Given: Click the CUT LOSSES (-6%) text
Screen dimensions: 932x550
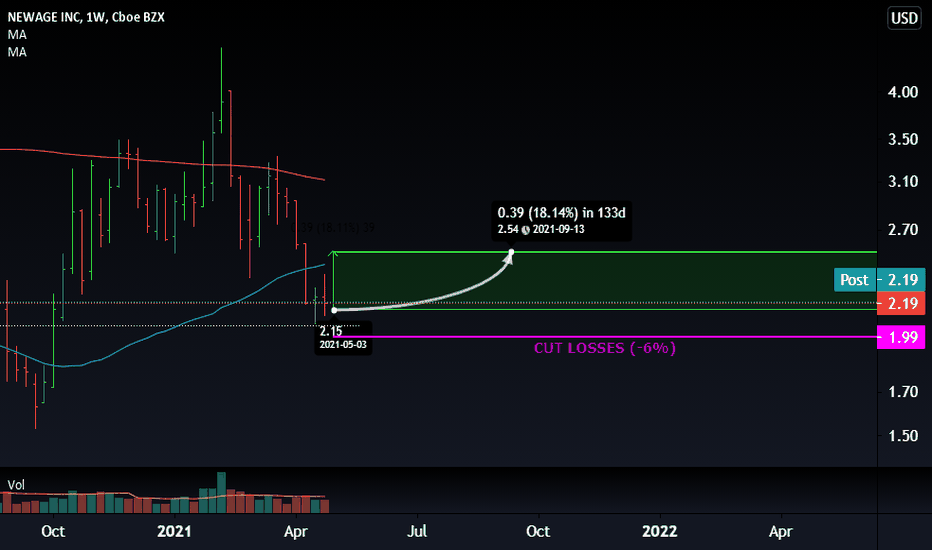Looking at the screenshot, I should click(x=604, y=348).
